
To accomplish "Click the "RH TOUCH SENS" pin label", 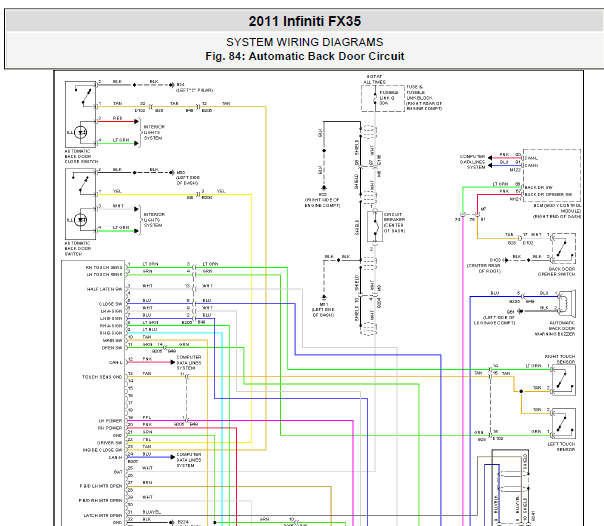I will click(104, 267).
